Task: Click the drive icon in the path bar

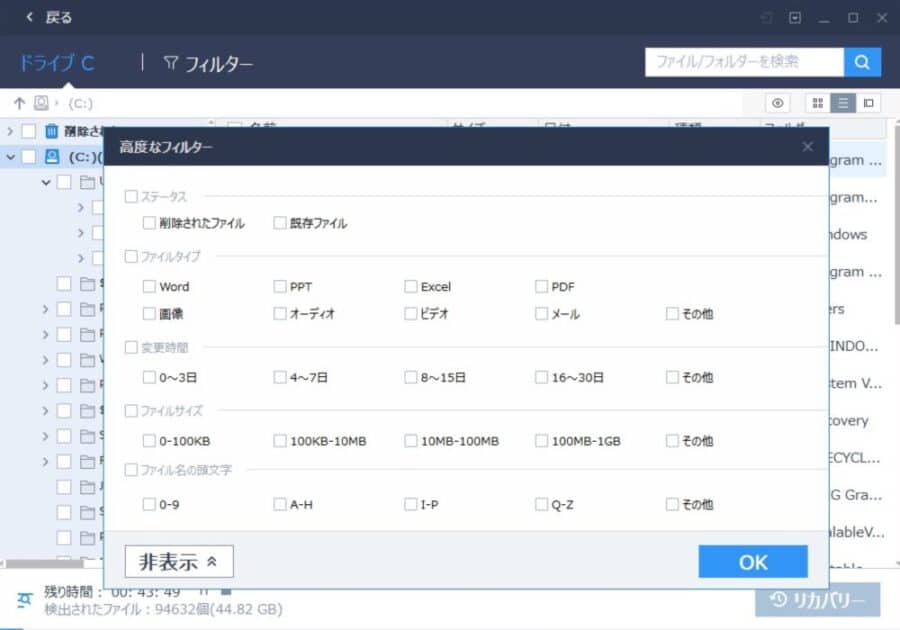Action: (41, 103)
